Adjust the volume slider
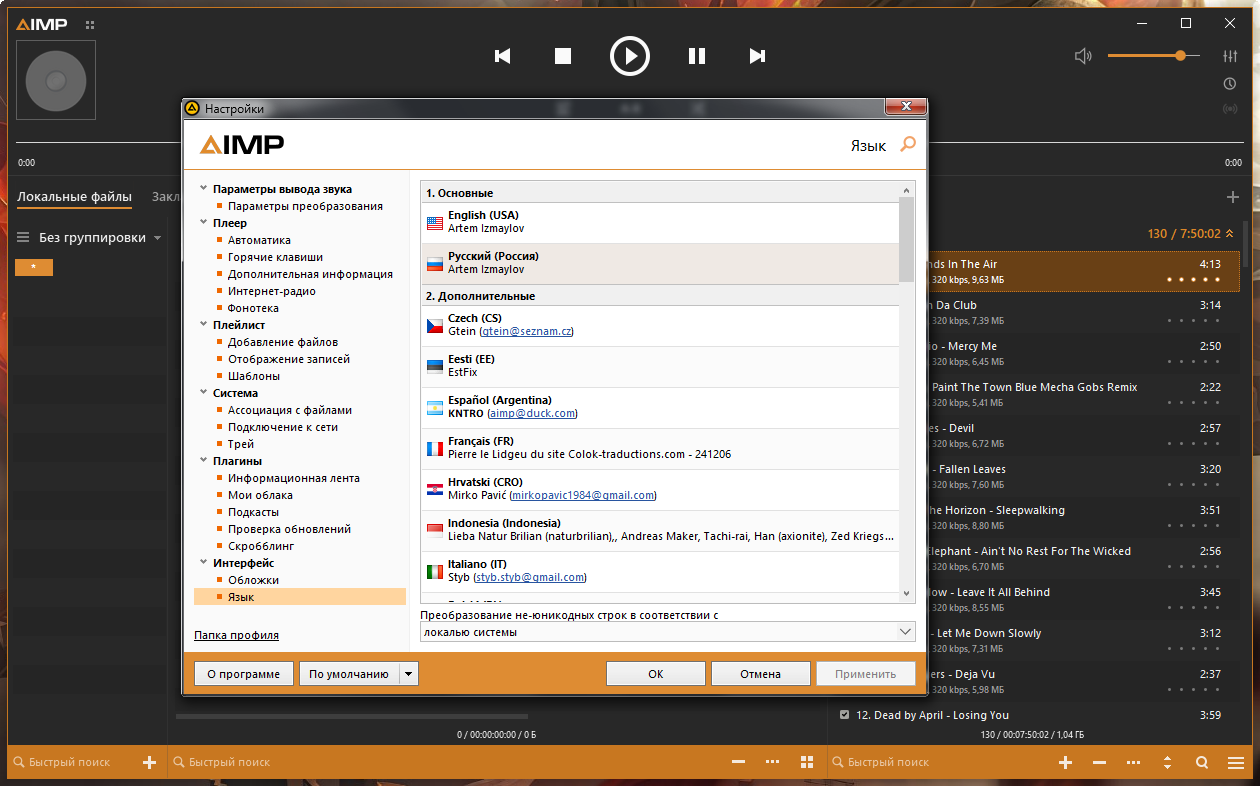The width and height of the screenshot is (1260, 786). pos(1153,56)
